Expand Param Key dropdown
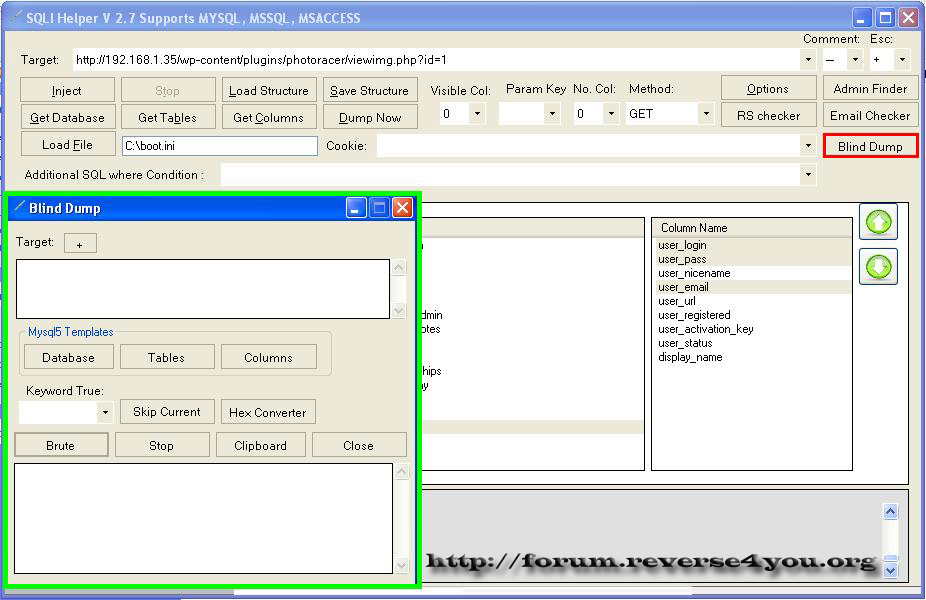 click(552, 113)
